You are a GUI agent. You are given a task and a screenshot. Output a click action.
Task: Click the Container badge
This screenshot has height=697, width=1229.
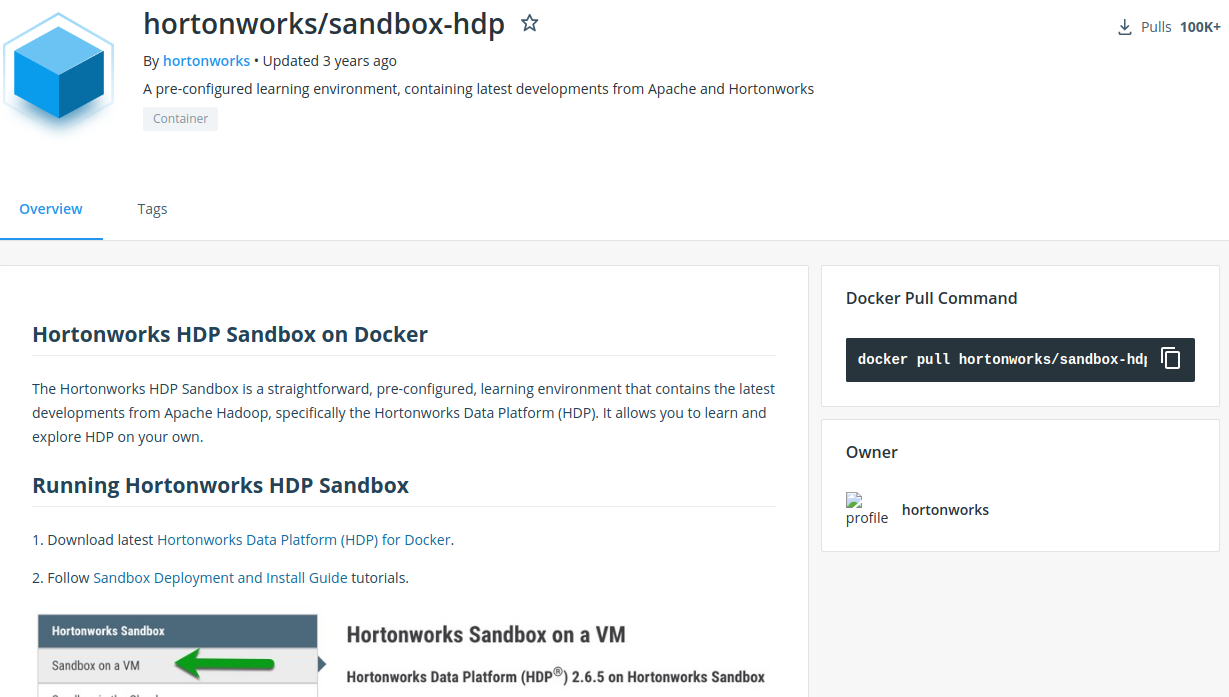[180, 119]
